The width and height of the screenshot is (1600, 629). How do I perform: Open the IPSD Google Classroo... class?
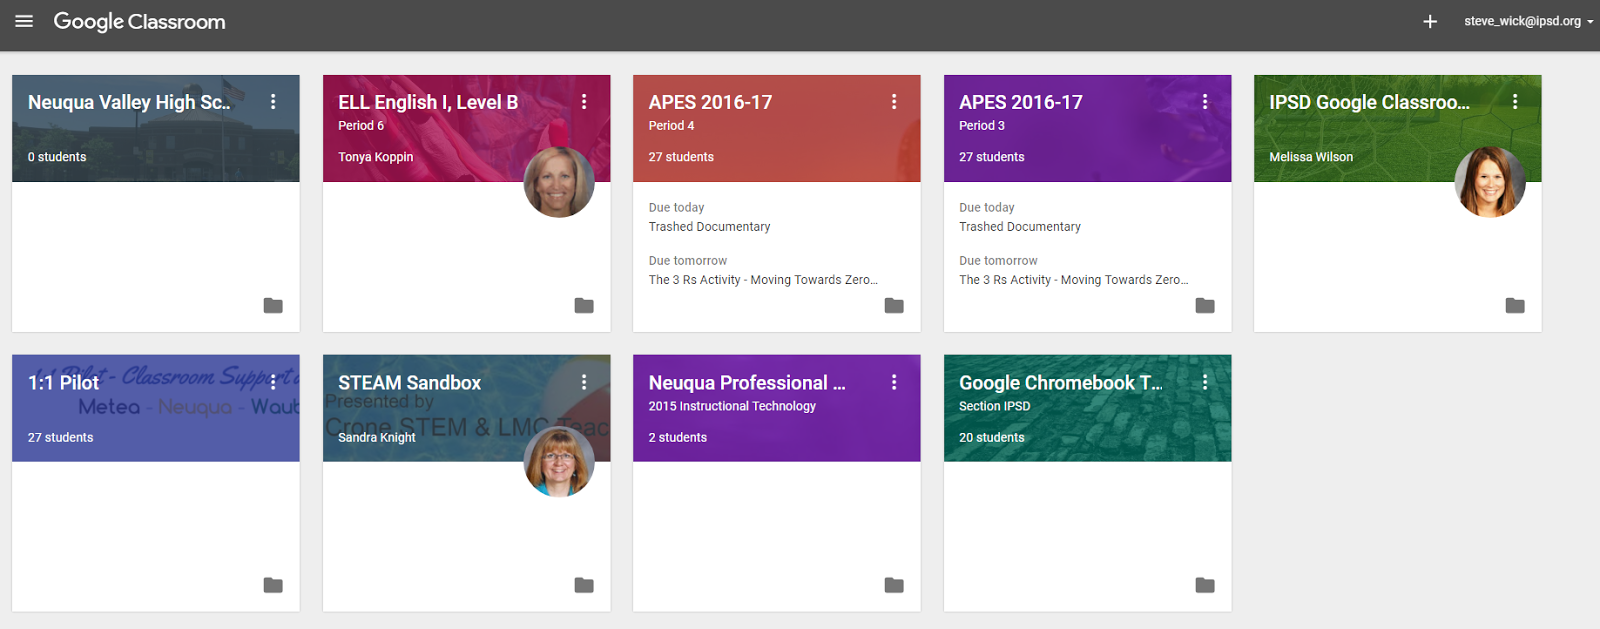[x=1369, y=102]
